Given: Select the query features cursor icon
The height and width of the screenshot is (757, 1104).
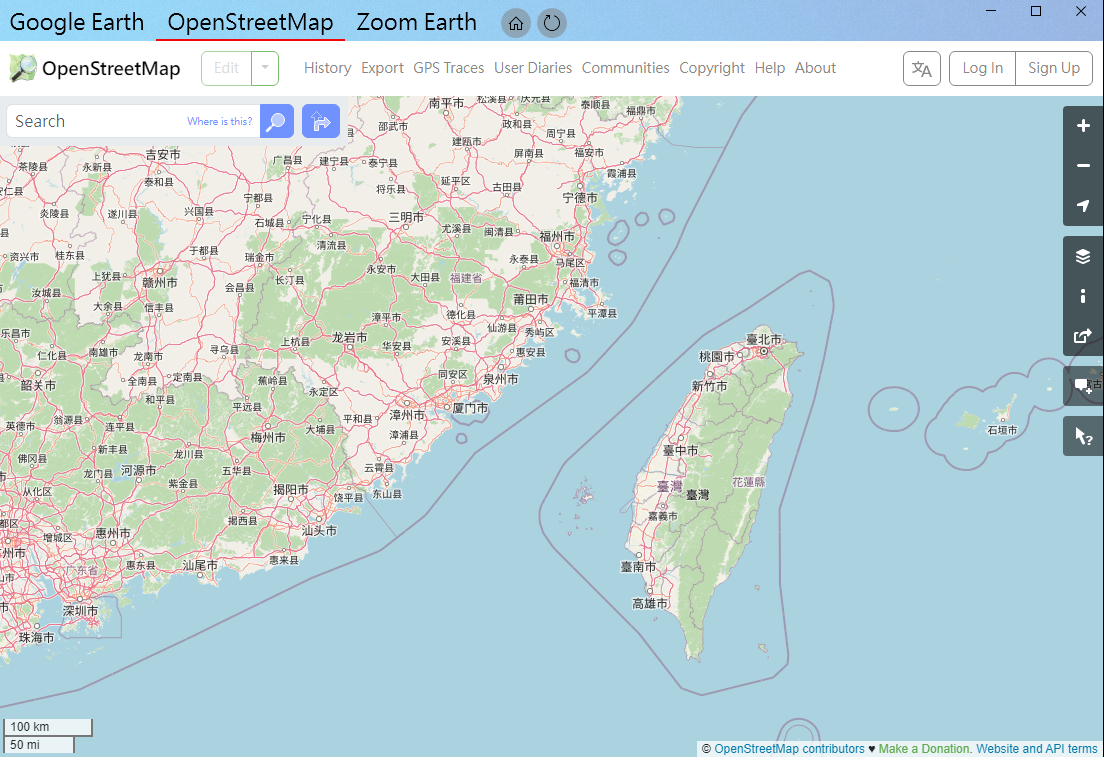Looking at the screenshot, I should (1083, 437).
